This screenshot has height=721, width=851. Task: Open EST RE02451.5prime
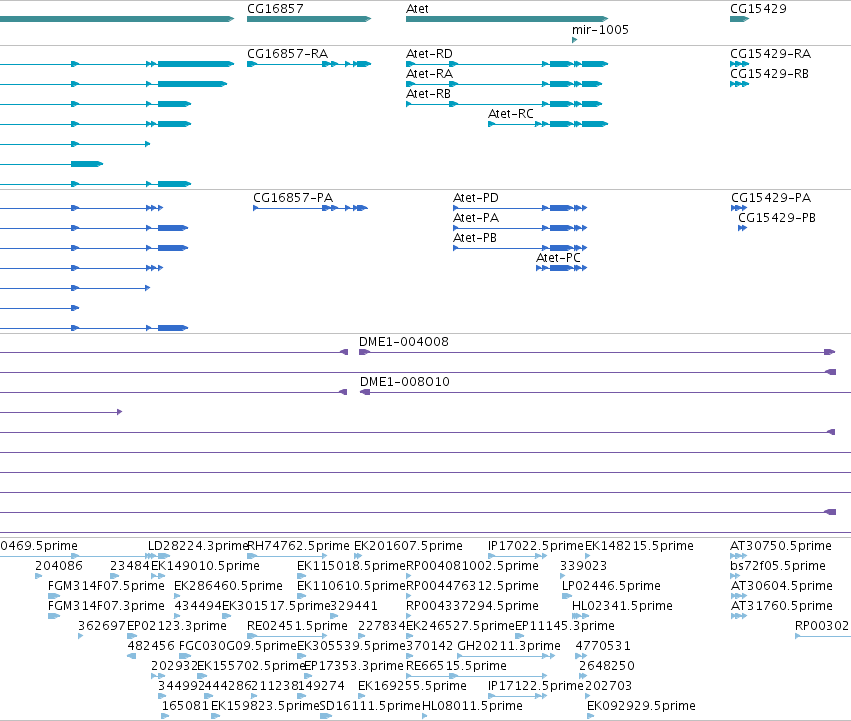tap(297, 626)
